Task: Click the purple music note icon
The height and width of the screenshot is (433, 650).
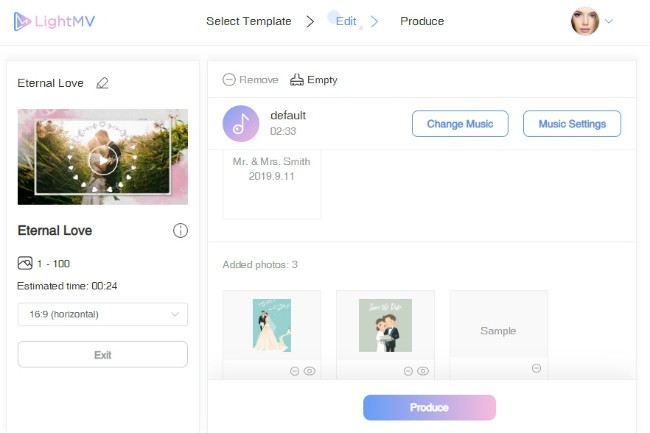Action: [240, 124]
